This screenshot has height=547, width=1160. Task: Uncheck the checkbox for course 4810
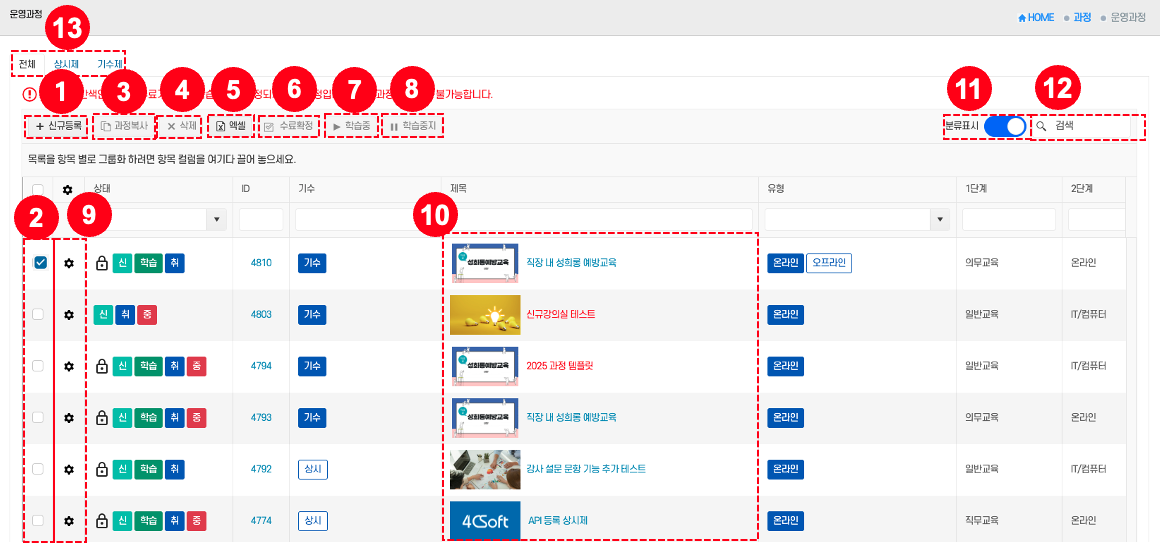(39, 263)
